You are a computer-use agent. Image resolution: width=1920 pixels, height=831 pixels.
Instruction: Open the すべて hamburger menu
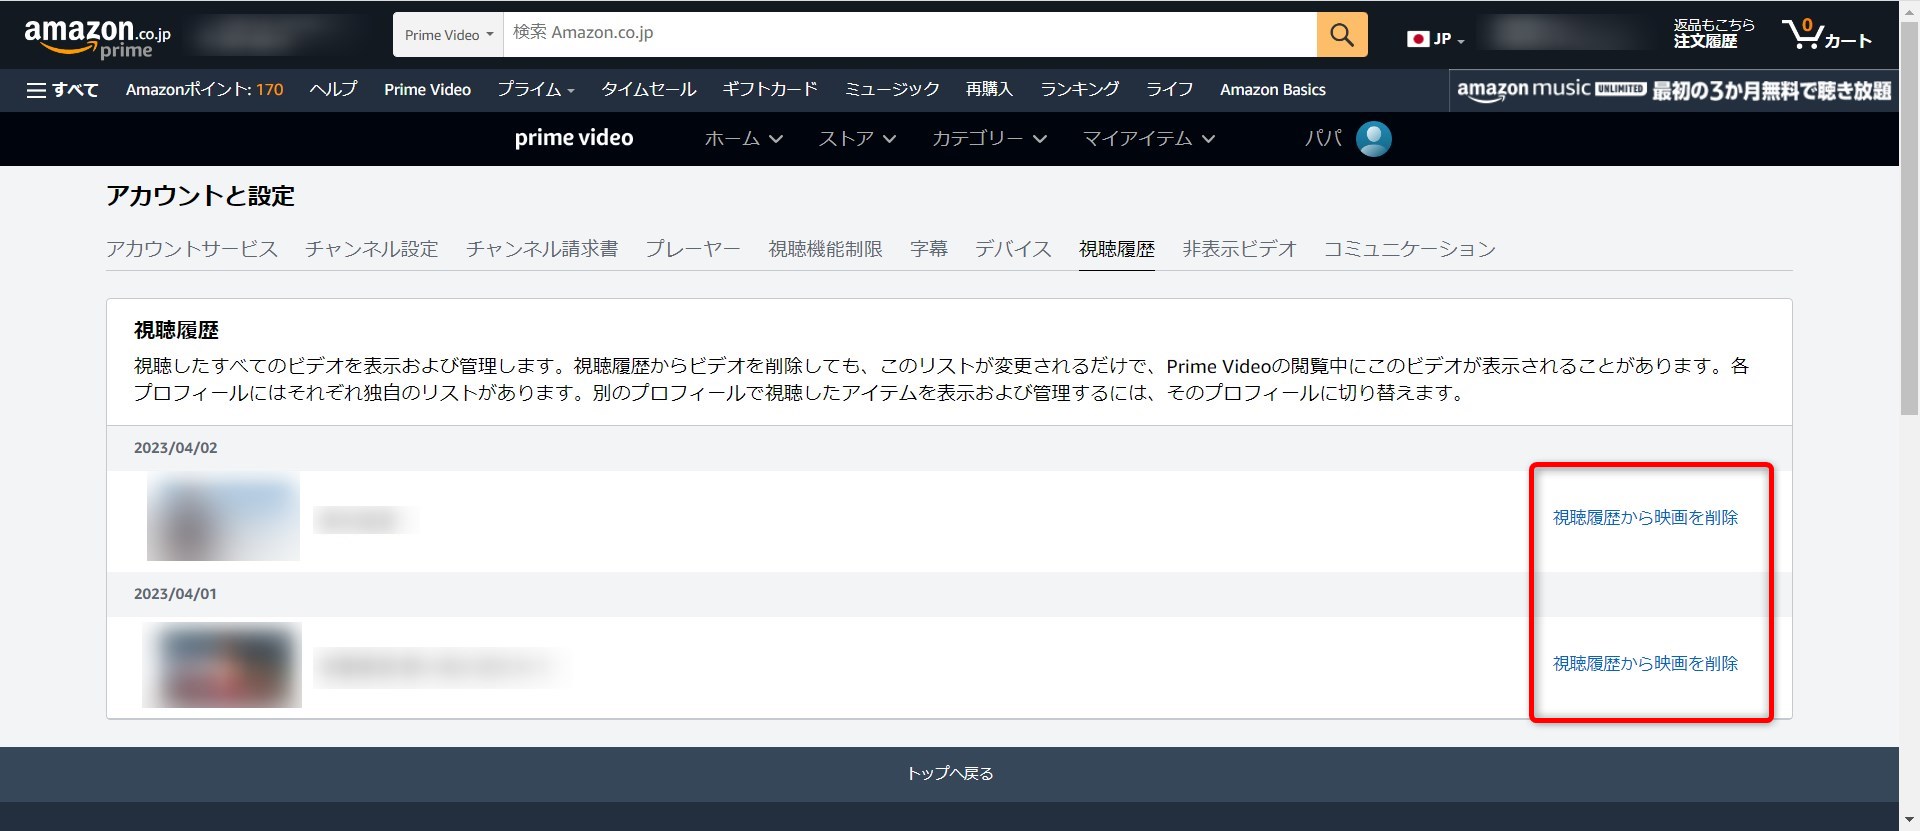click(62, 90)
